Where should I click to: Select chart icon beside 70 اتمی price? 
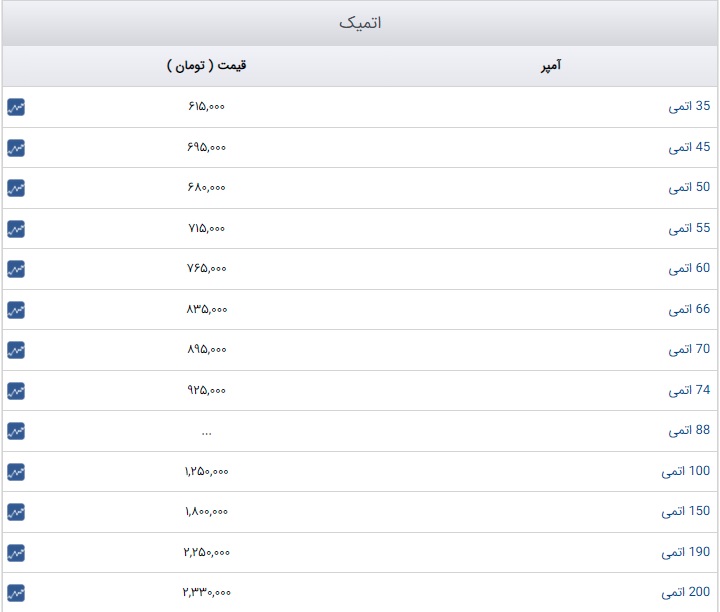[16, 350]
